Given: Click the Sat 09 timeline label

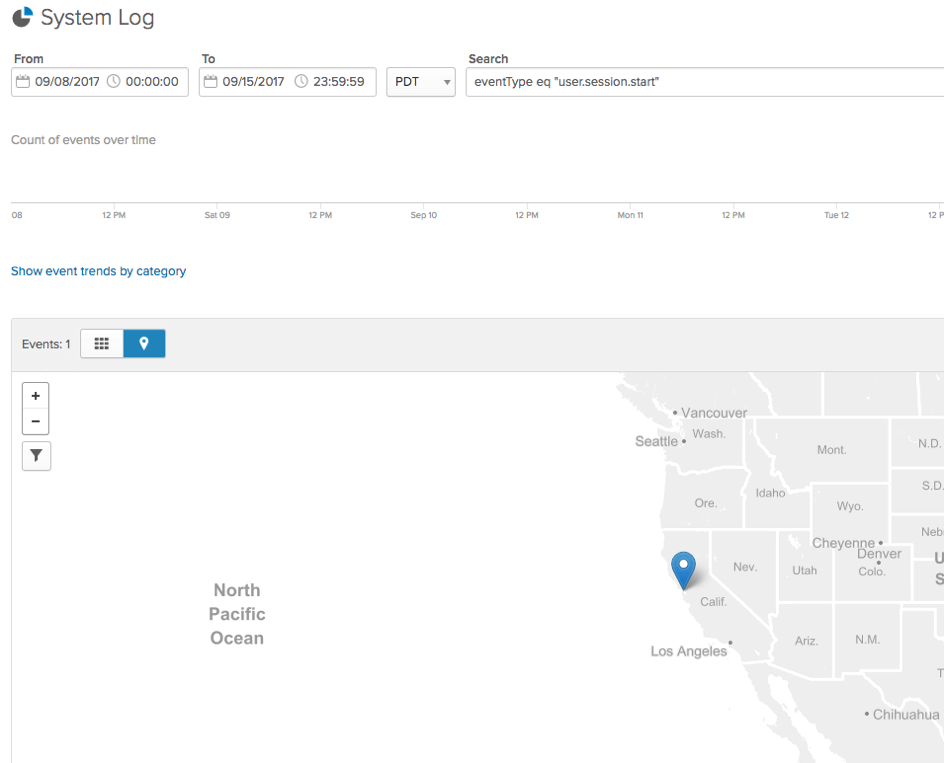Looking at the screenshot, I should tap(217, 215).
